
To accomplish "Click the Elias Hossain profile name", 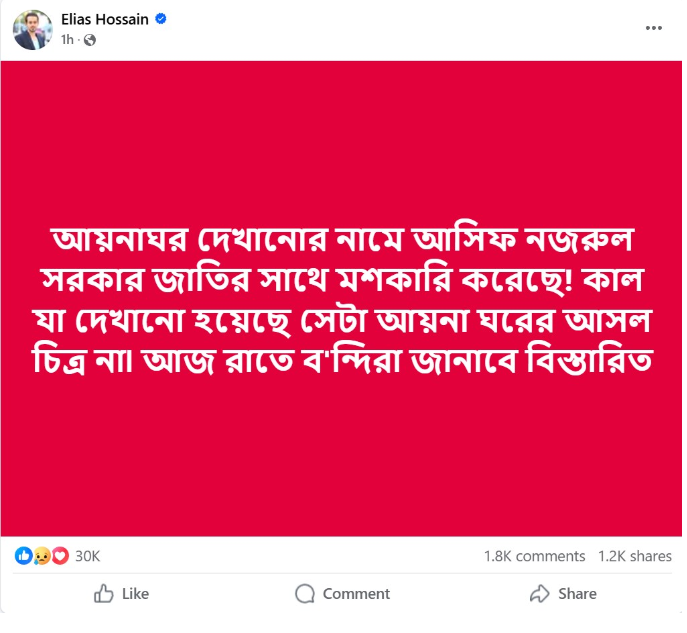I will (107, 19).
